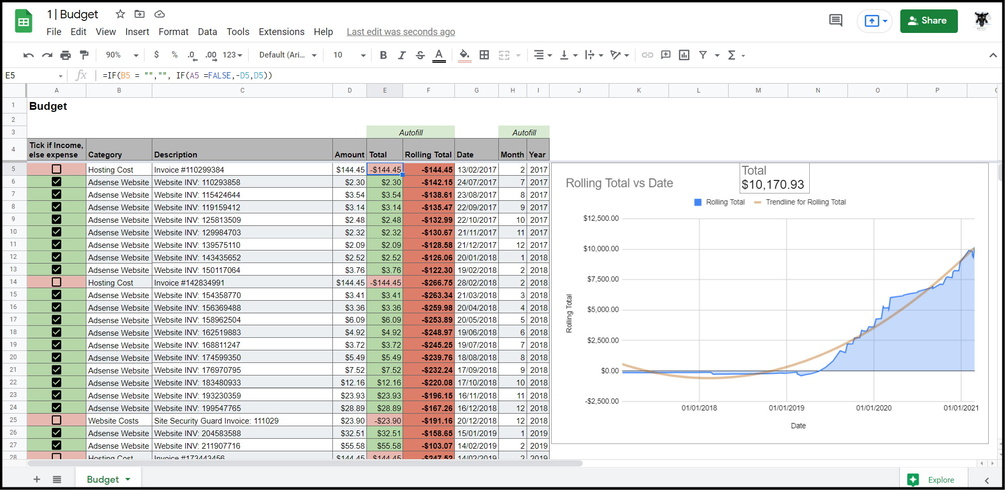The image size is (1005, 490).
Task: Open the Budget sheet tab arrow menu
Action: (x=128, y=480)
